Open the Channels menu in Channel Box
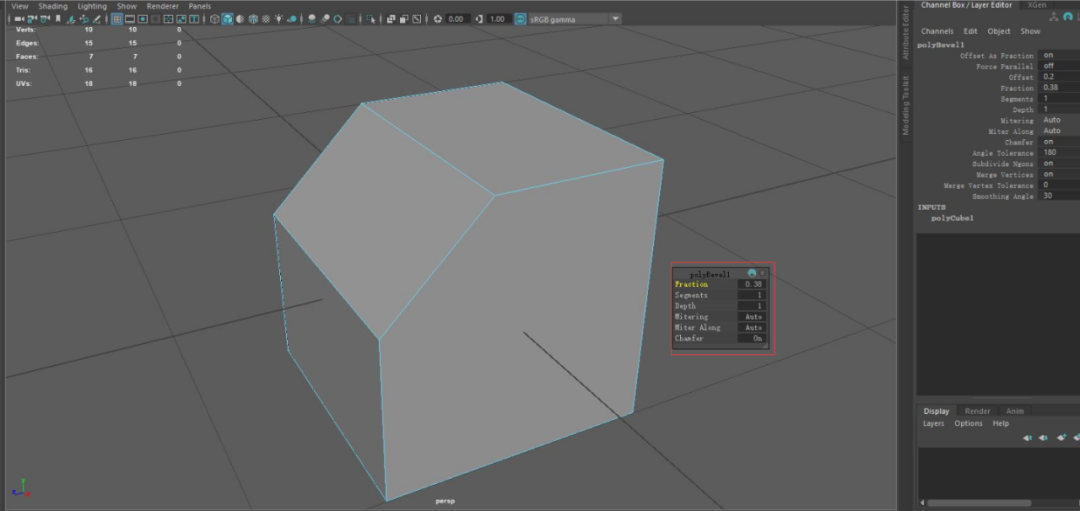Screen dimensions: 1080x511 pyautogui.click(x=937, y=31)
